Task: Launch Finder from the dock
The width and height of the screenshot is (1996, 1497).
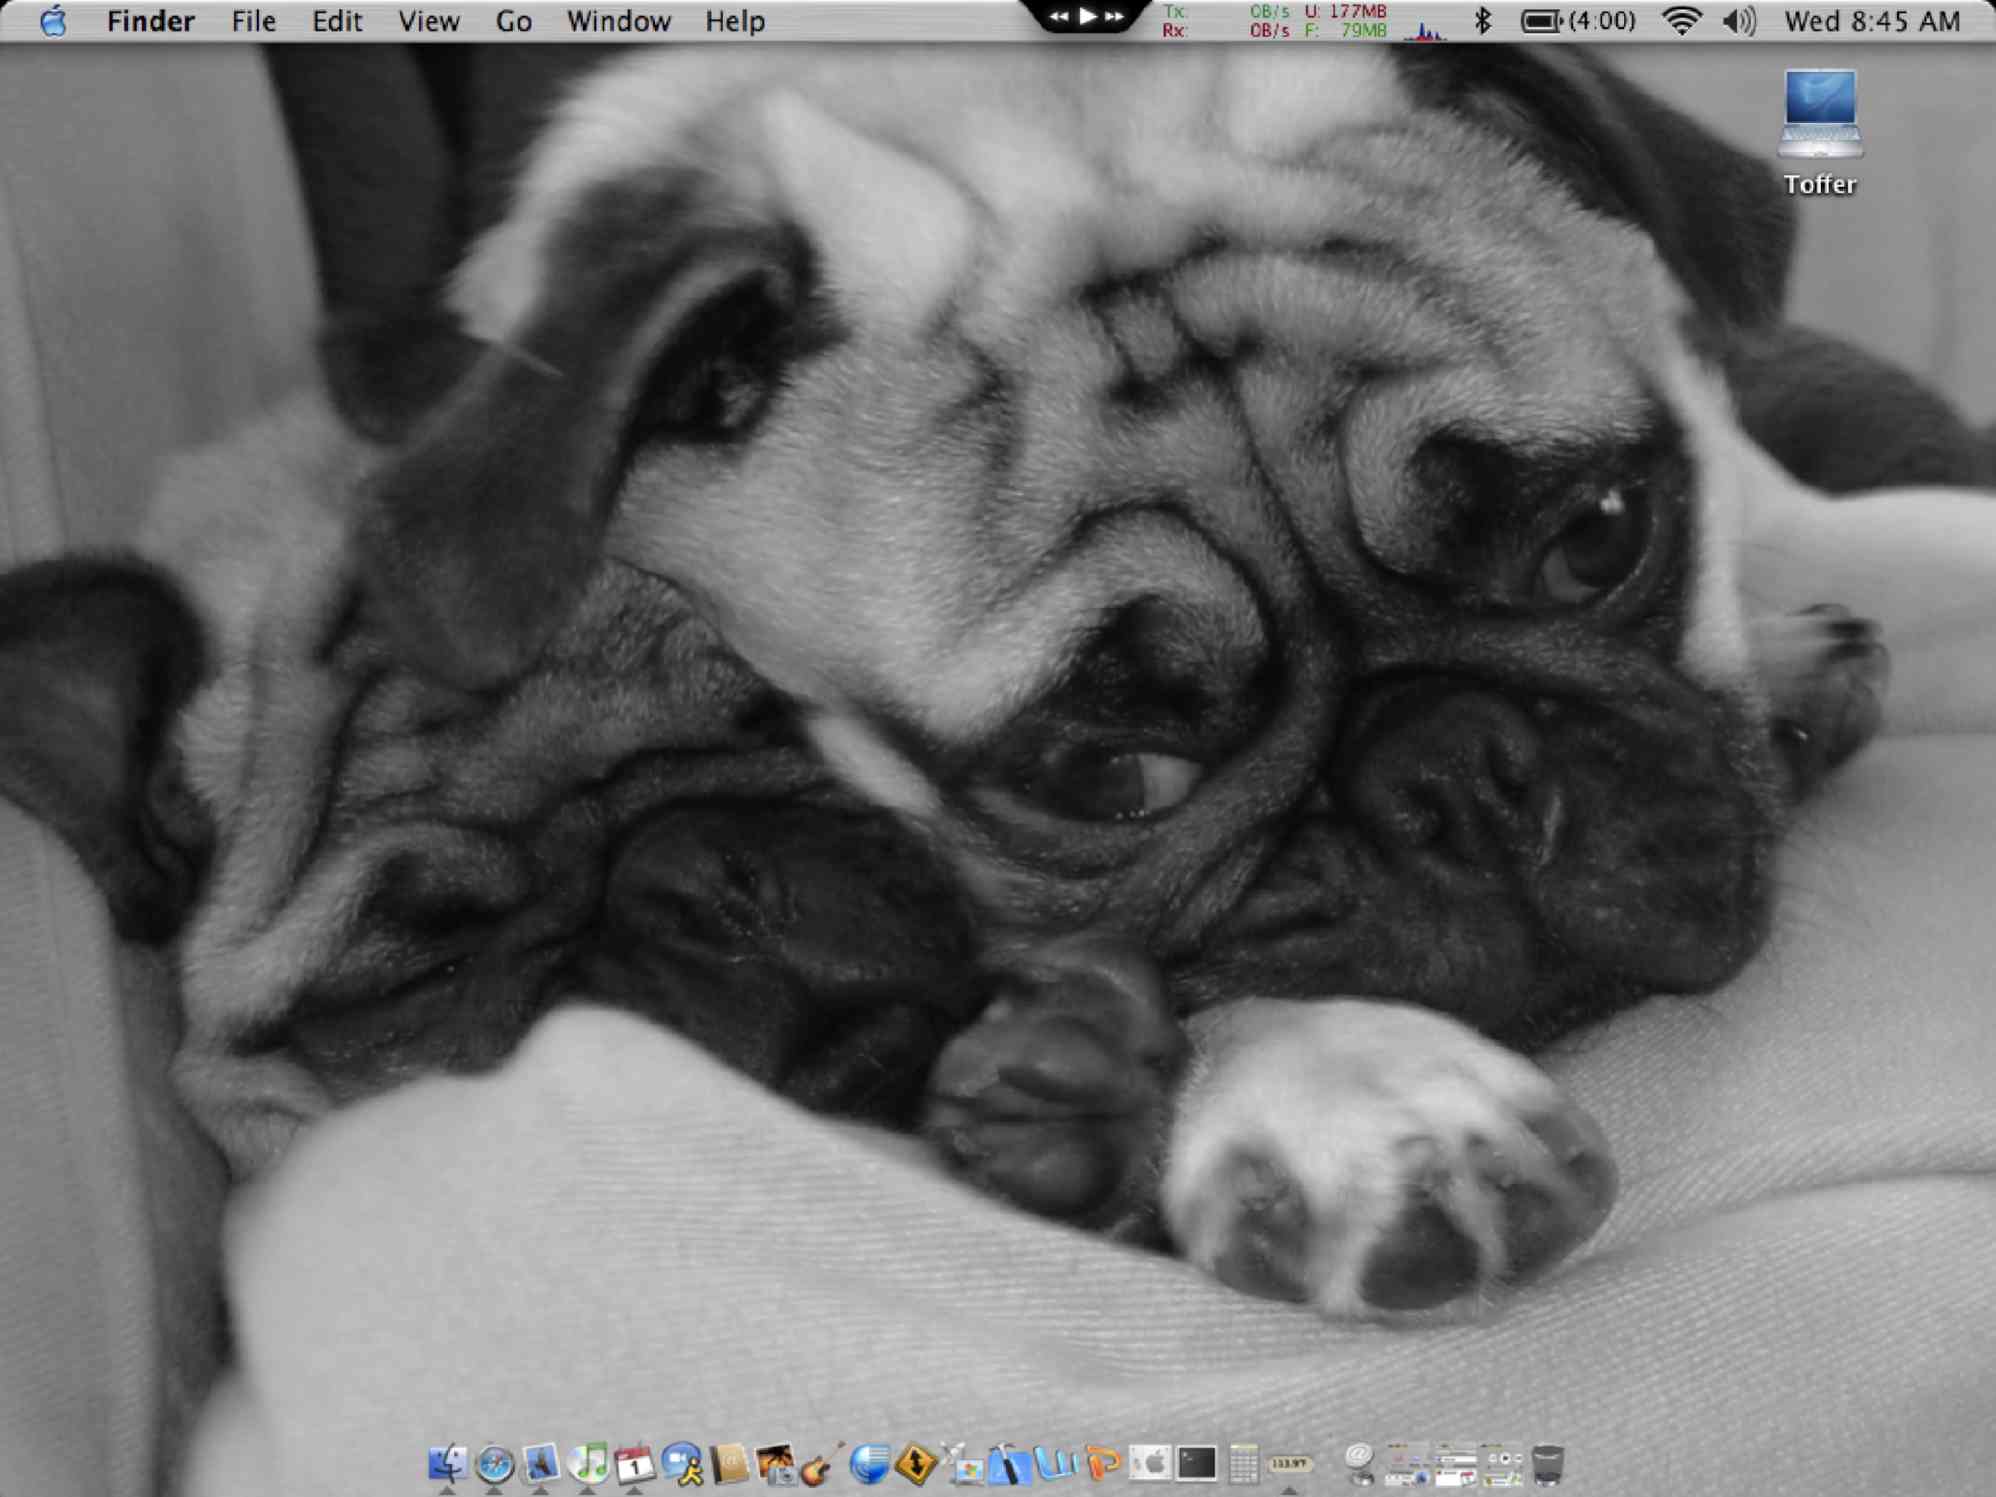Action: (x=447, y=1465)
